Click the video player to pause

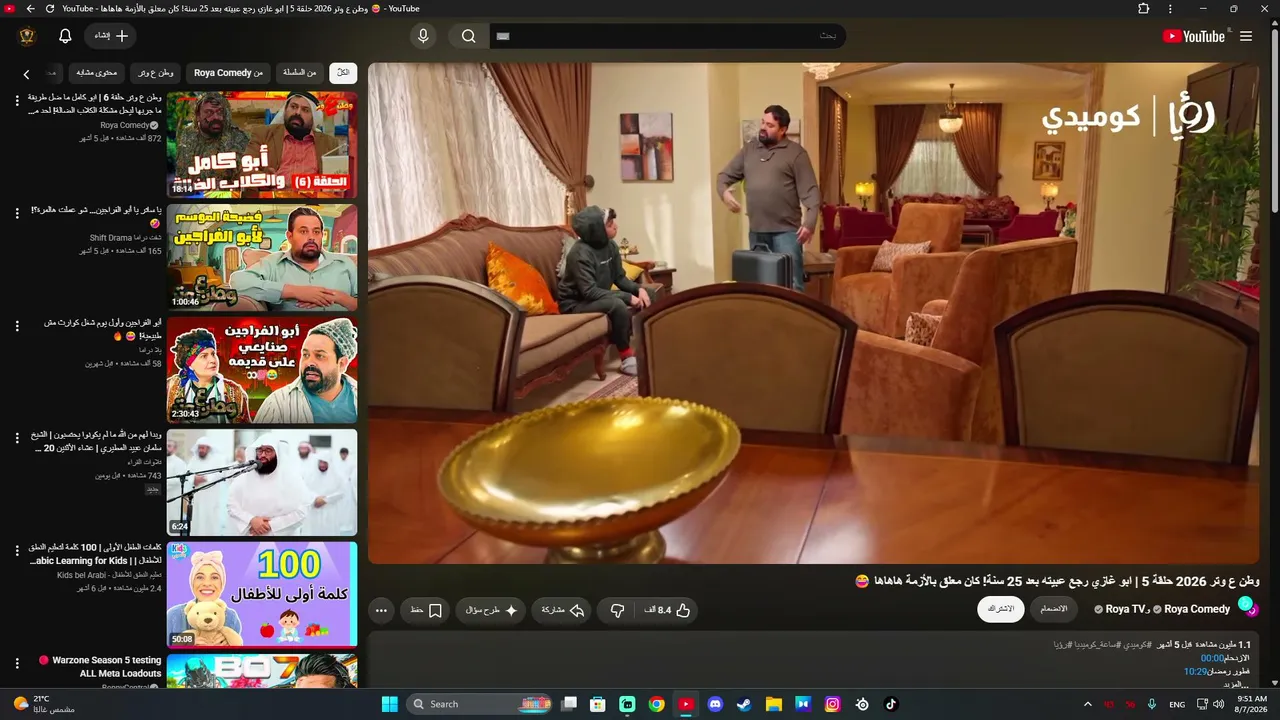(x=814, y=313)
